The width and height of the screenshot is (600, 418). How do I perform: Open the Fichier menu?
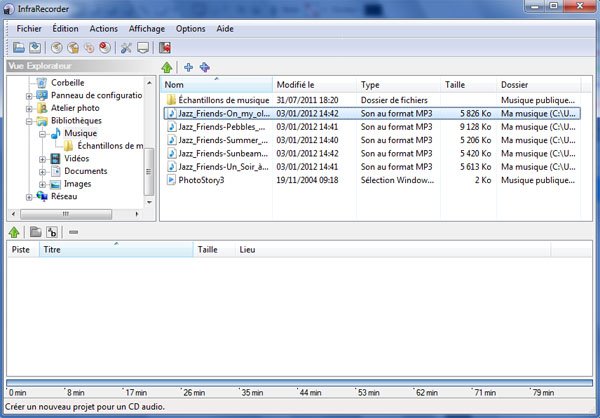tap(29, 29)
